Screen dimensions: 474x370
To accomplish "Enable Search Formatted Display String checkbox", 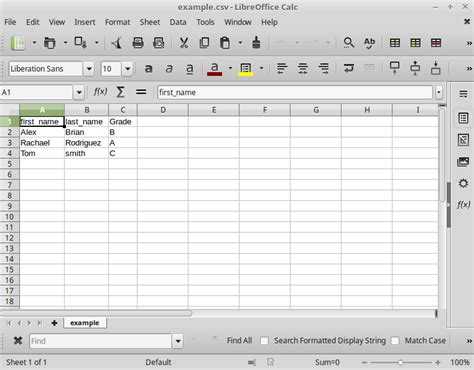I will [264, 341].
